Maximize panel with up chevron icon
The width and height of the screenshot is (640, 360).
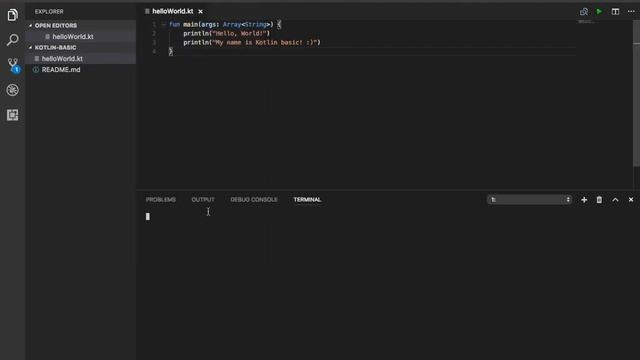615,200
